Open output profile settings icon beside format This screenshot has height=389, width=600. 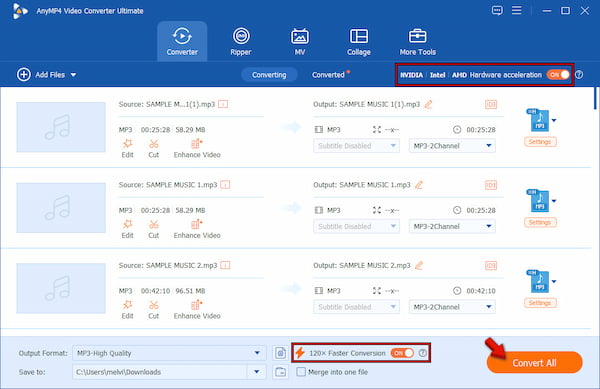click(x=280, y=353)
